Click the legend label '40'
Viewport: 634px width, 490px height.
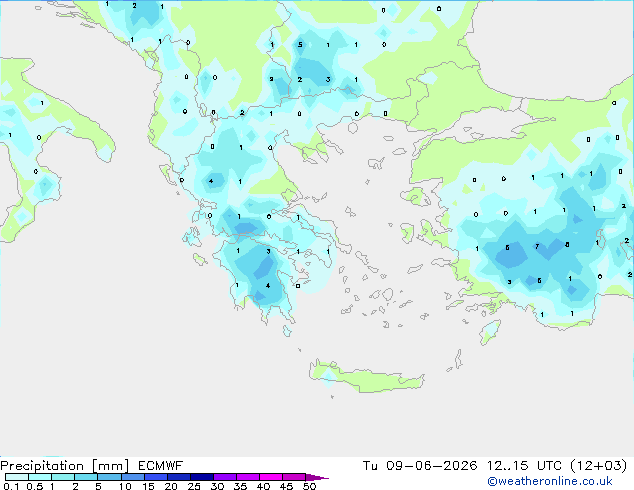(264, 486)
